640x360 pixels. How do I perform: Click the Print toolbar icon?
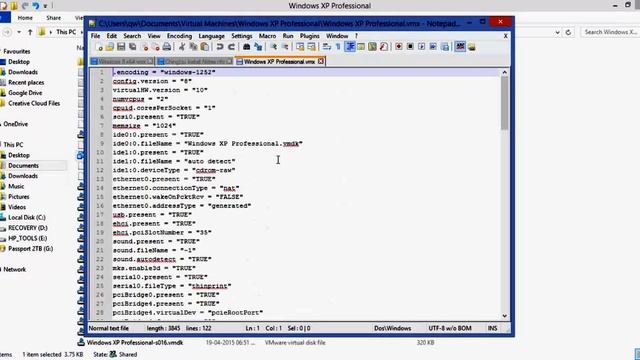(167, 47)
